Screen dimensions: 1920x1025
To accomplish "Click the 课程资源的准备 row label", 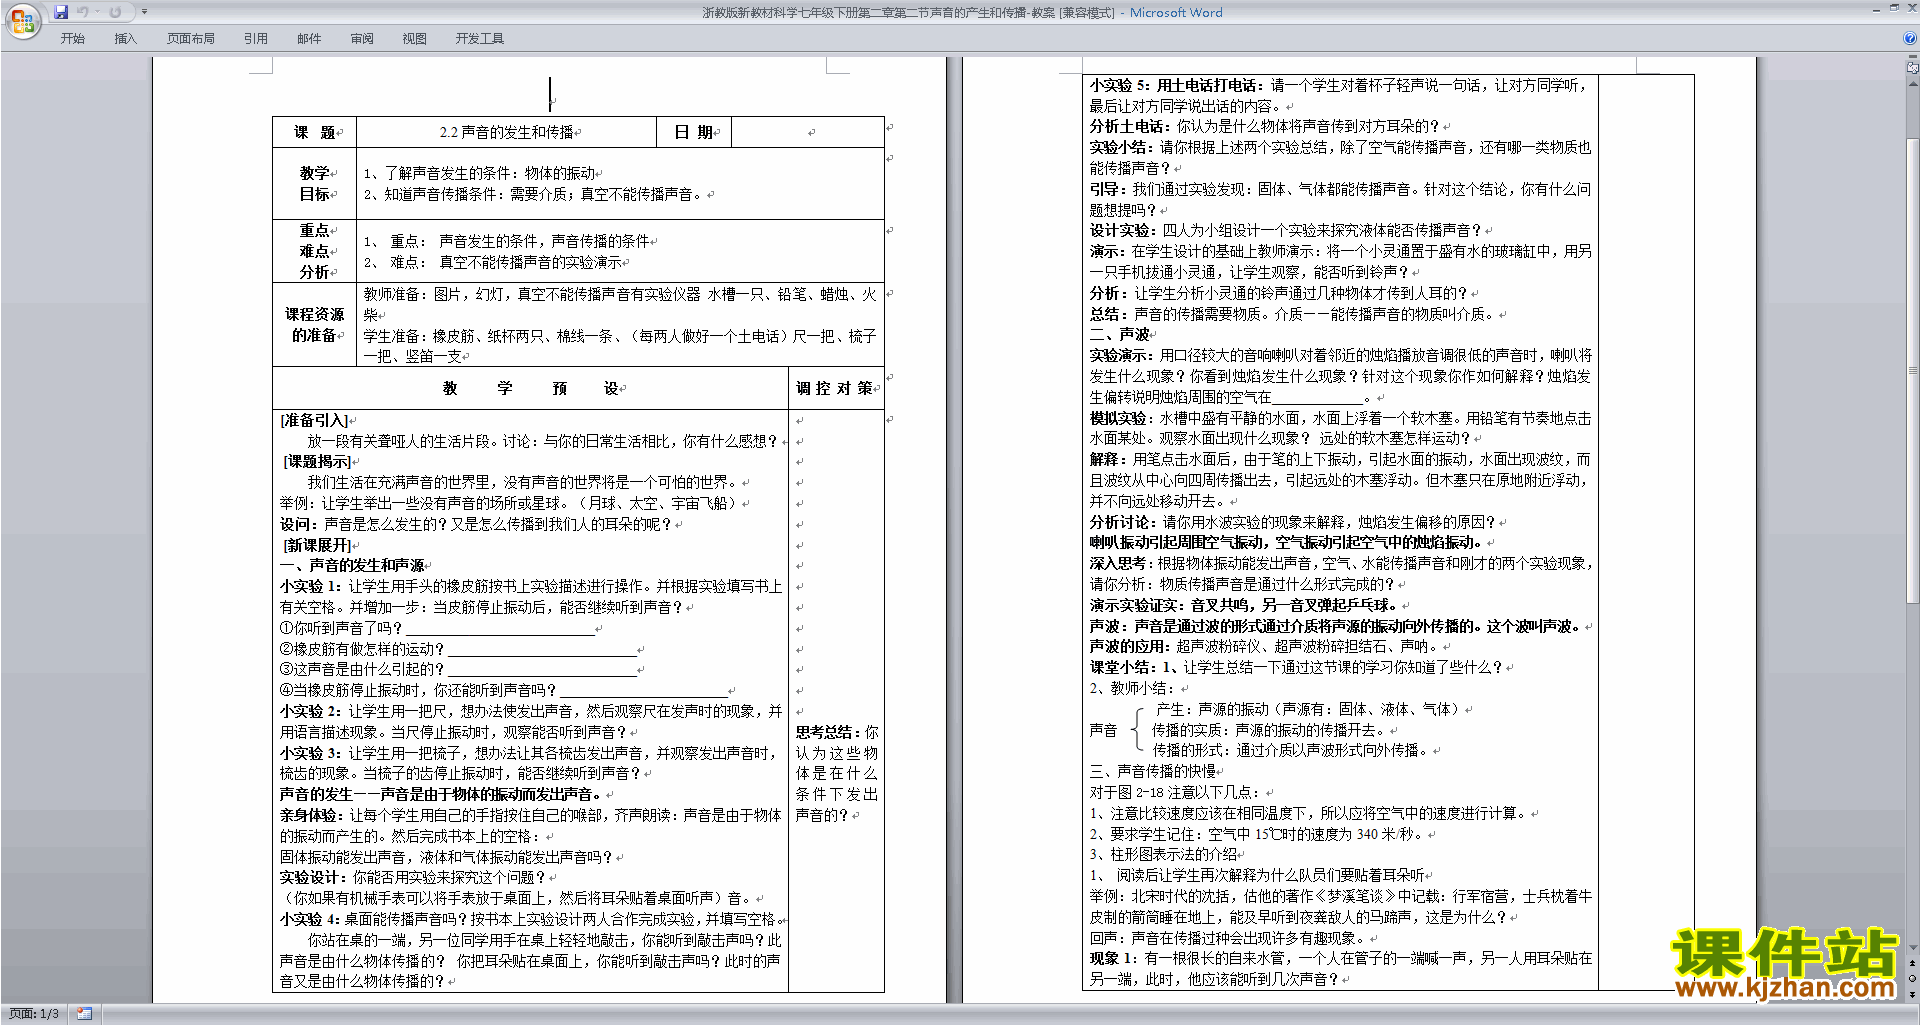I will 314,325.
